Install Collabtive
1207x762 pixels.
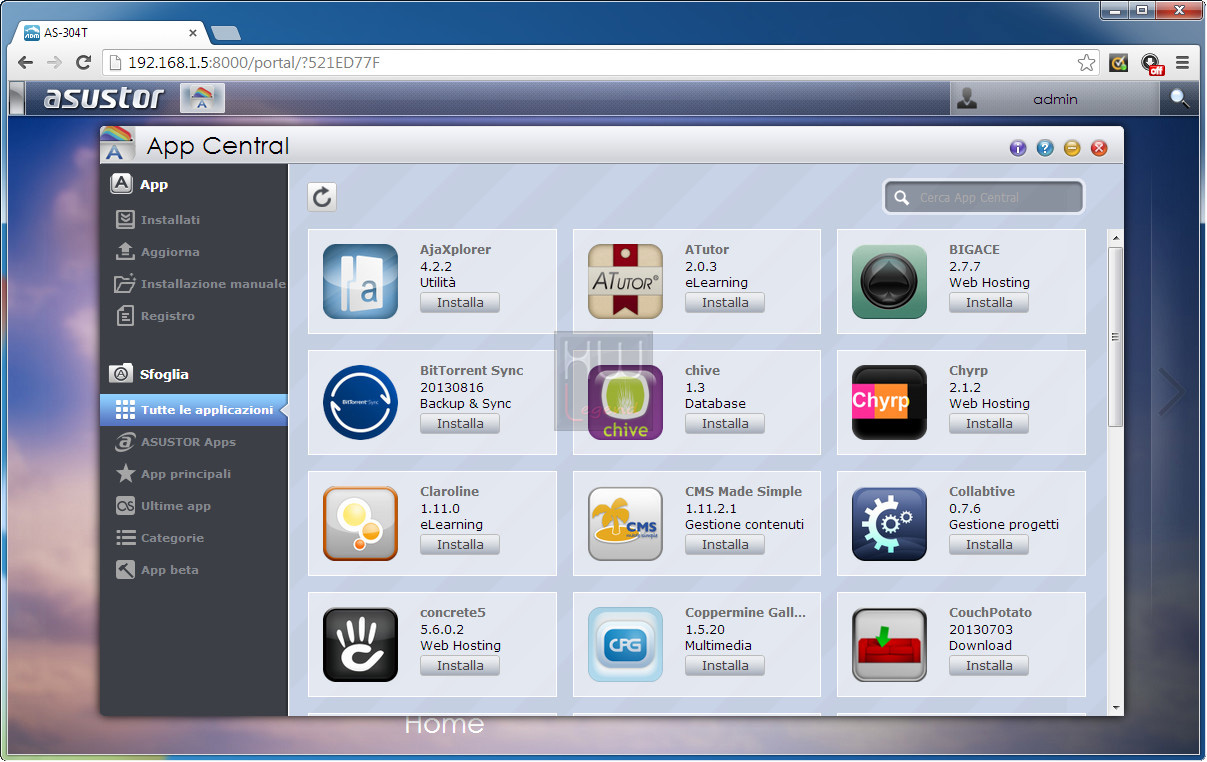pyautogui.click(x=989, y=544)
